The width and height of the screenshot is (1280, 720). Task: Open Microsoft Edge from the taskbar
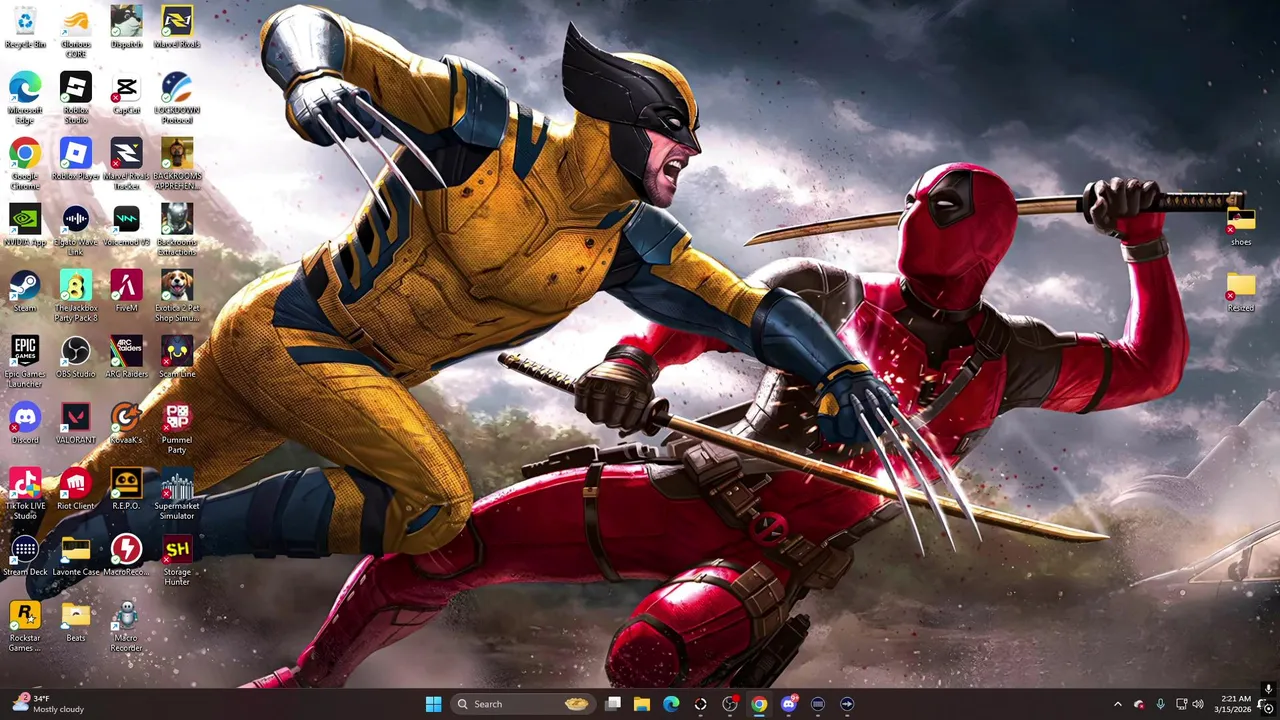pyautogui.click(x=671, y=704)
